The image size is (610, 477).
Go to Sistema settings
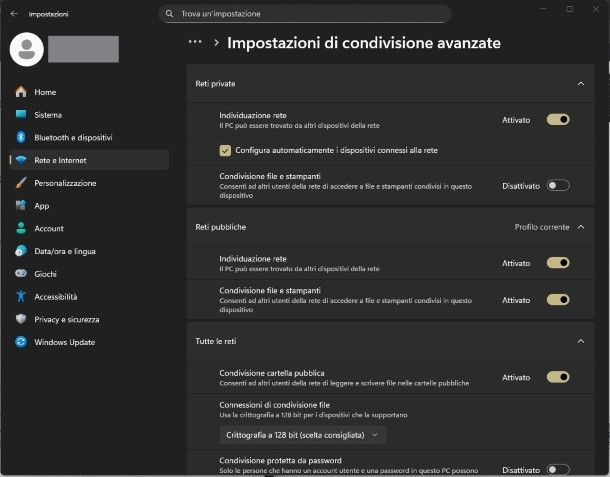click(89, 115)
